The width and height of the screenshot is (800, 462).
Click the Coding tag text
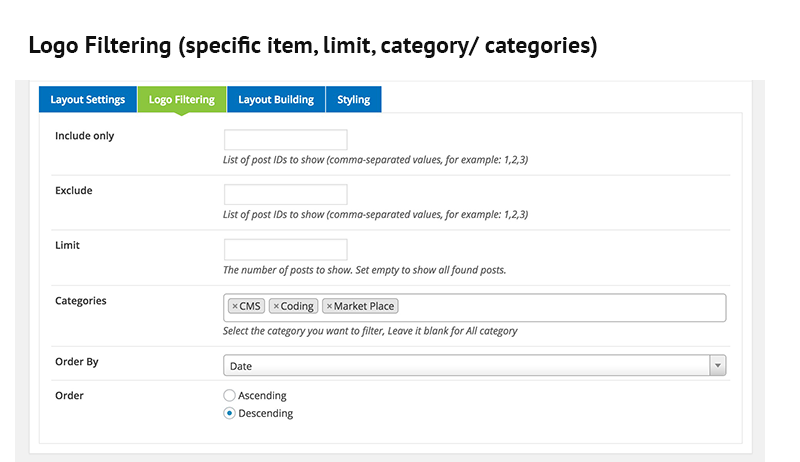(297, 306)
